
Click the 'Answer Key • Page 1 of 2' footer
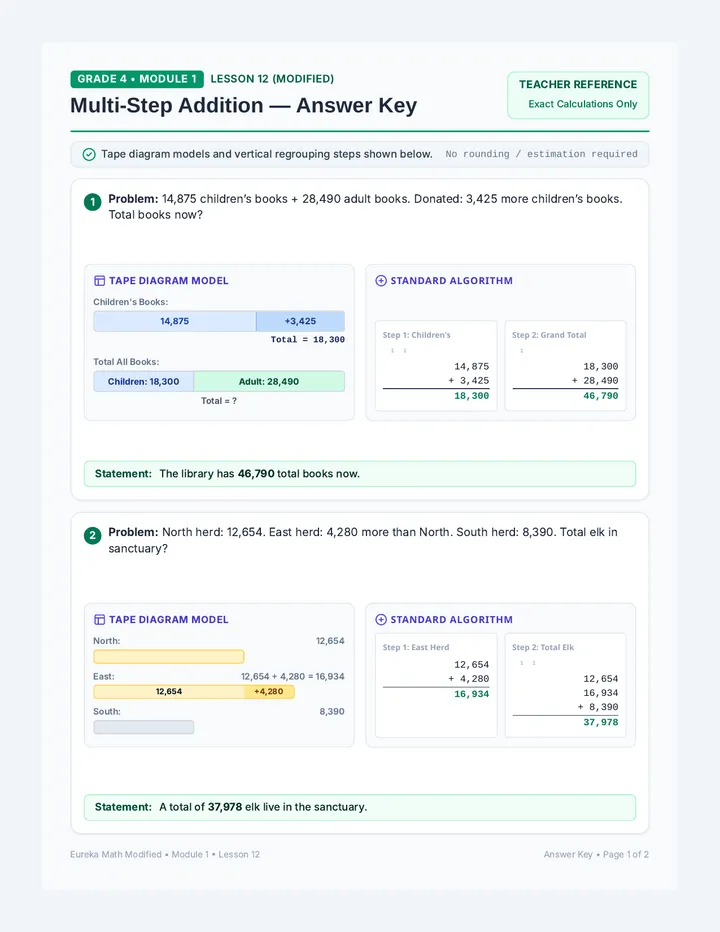click(596, 854)
